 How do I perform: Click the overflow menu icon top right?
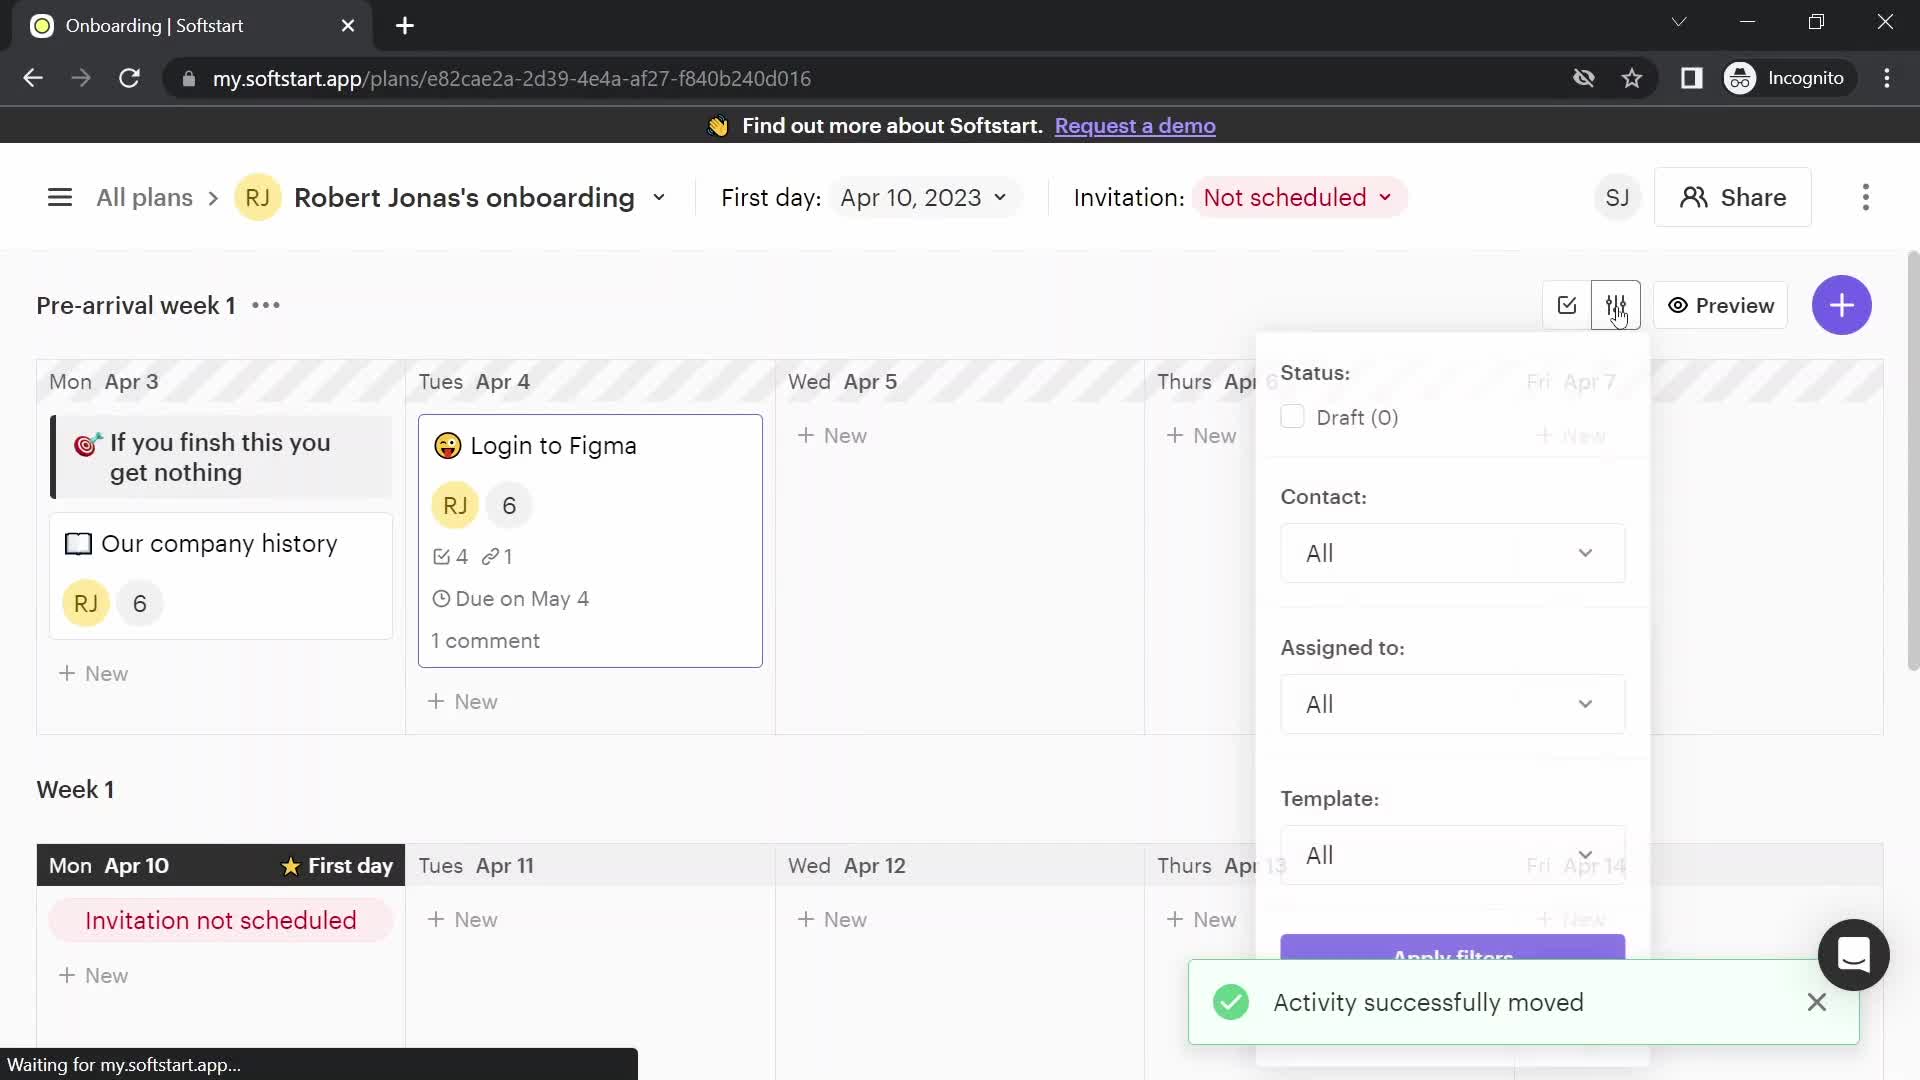[x=1866, y=198]
